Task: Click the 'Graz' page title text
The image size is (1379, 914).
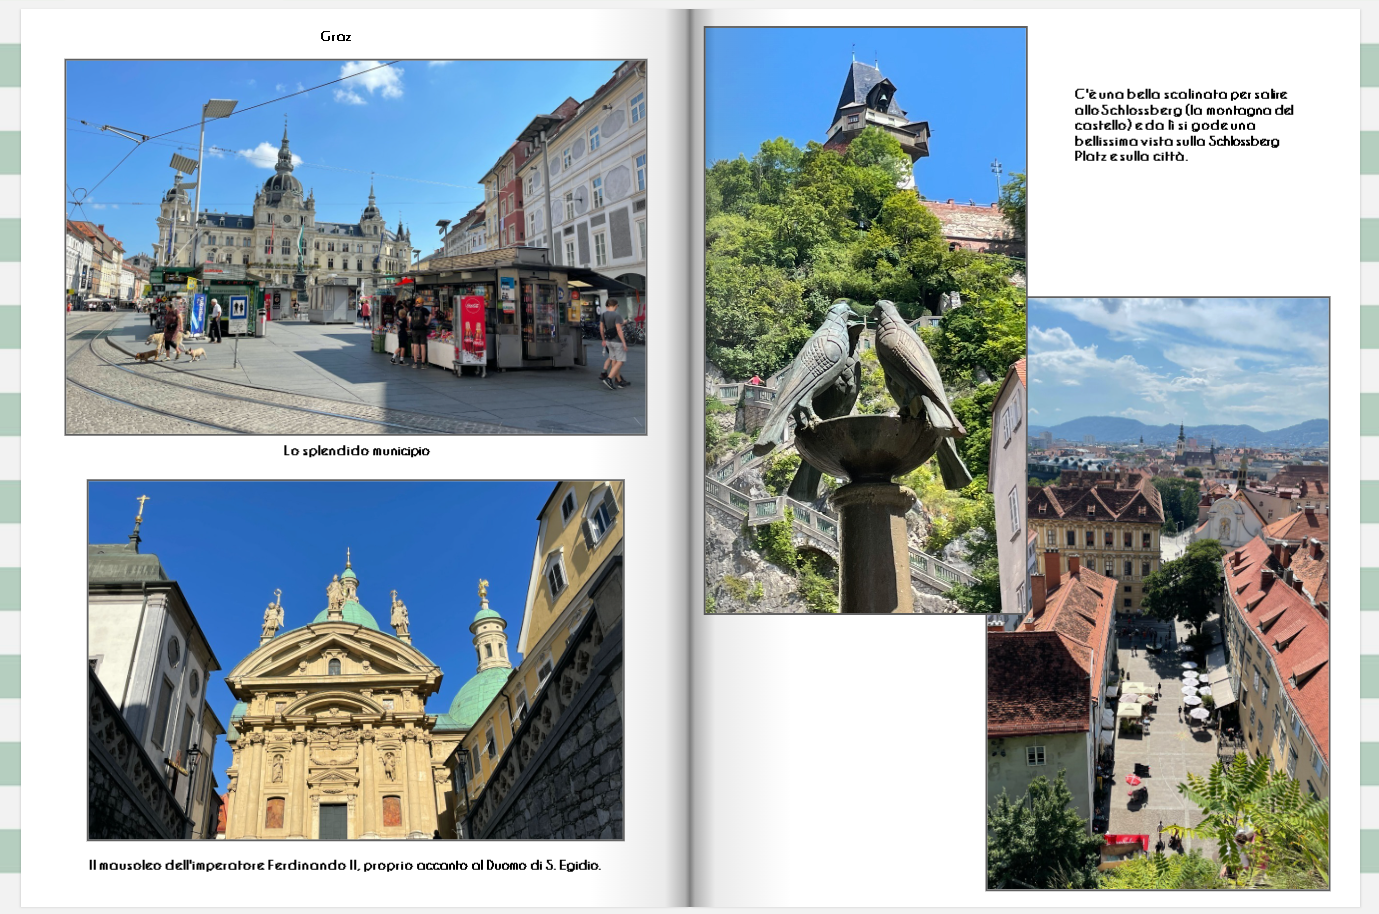Action: click(x=336, y=36)
